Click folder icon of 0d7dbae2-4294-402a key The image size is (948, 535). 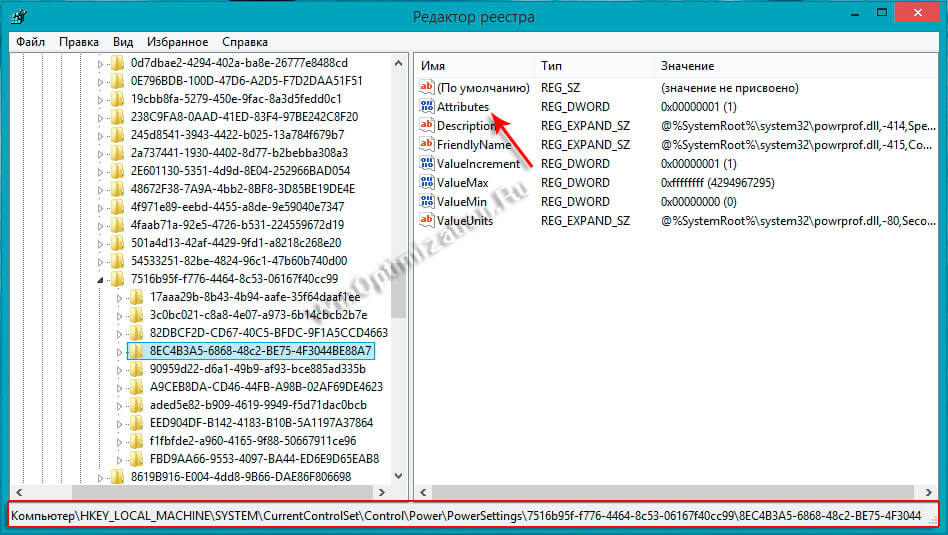point(117,63)
